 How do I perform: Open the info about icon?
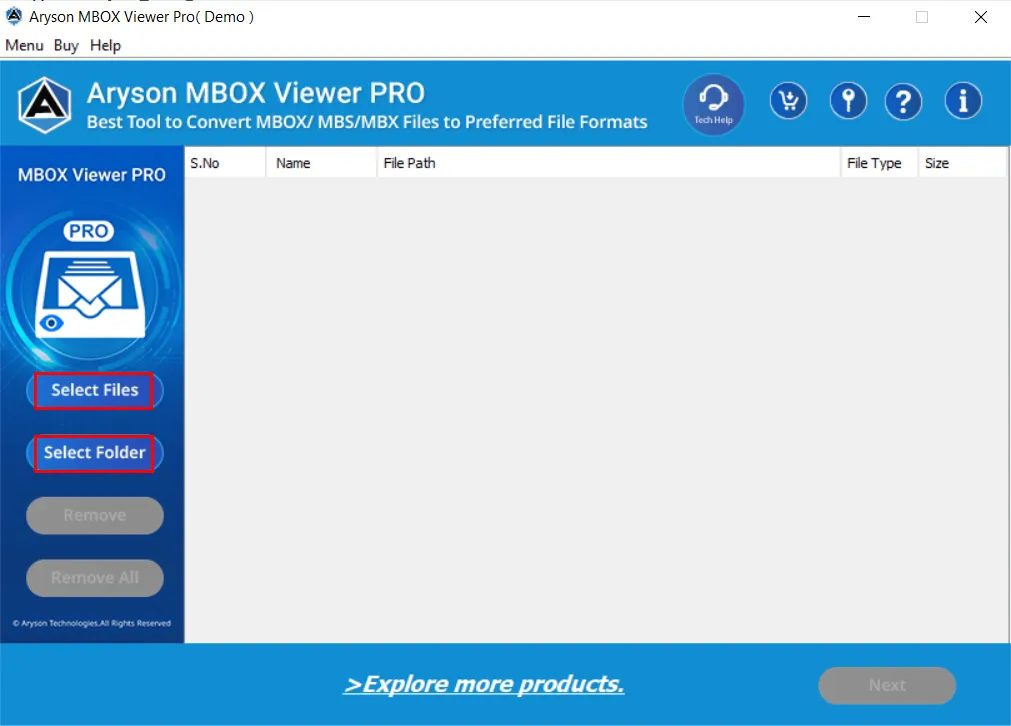click(x=963, y=101)
